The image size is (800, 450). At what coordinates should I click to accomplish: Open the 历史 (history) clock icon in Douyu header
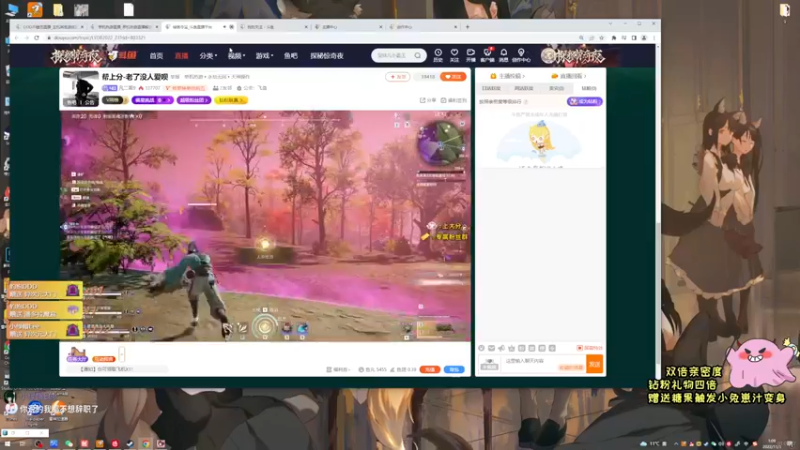tap(438, 53)
